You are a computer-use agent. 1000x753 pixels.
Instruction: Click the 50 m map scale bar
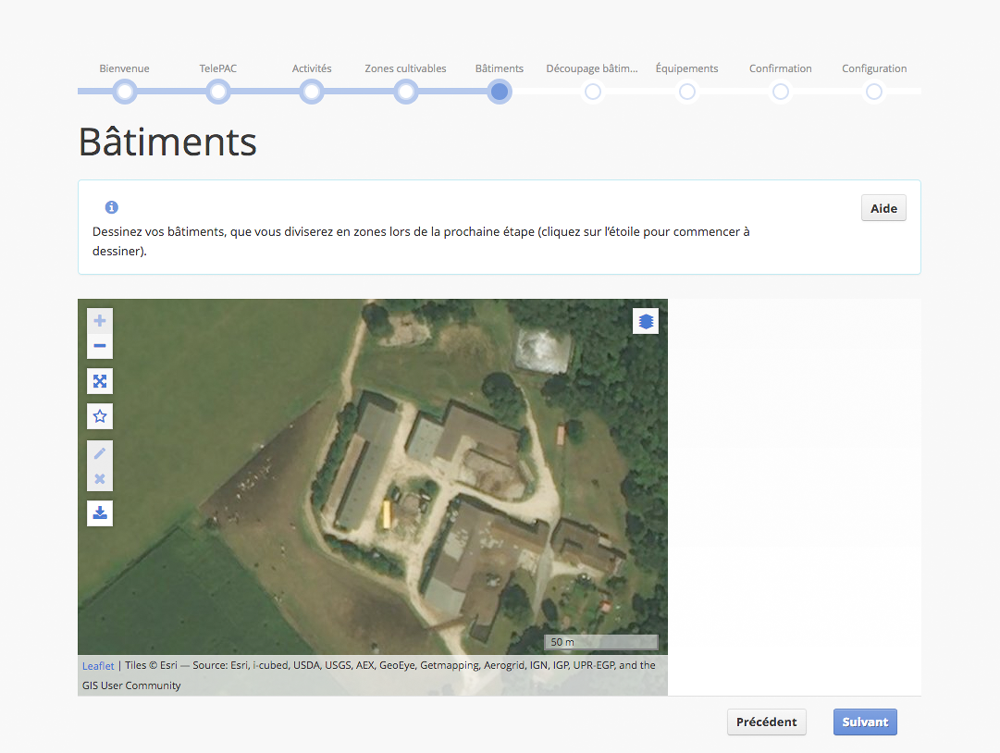601,641
